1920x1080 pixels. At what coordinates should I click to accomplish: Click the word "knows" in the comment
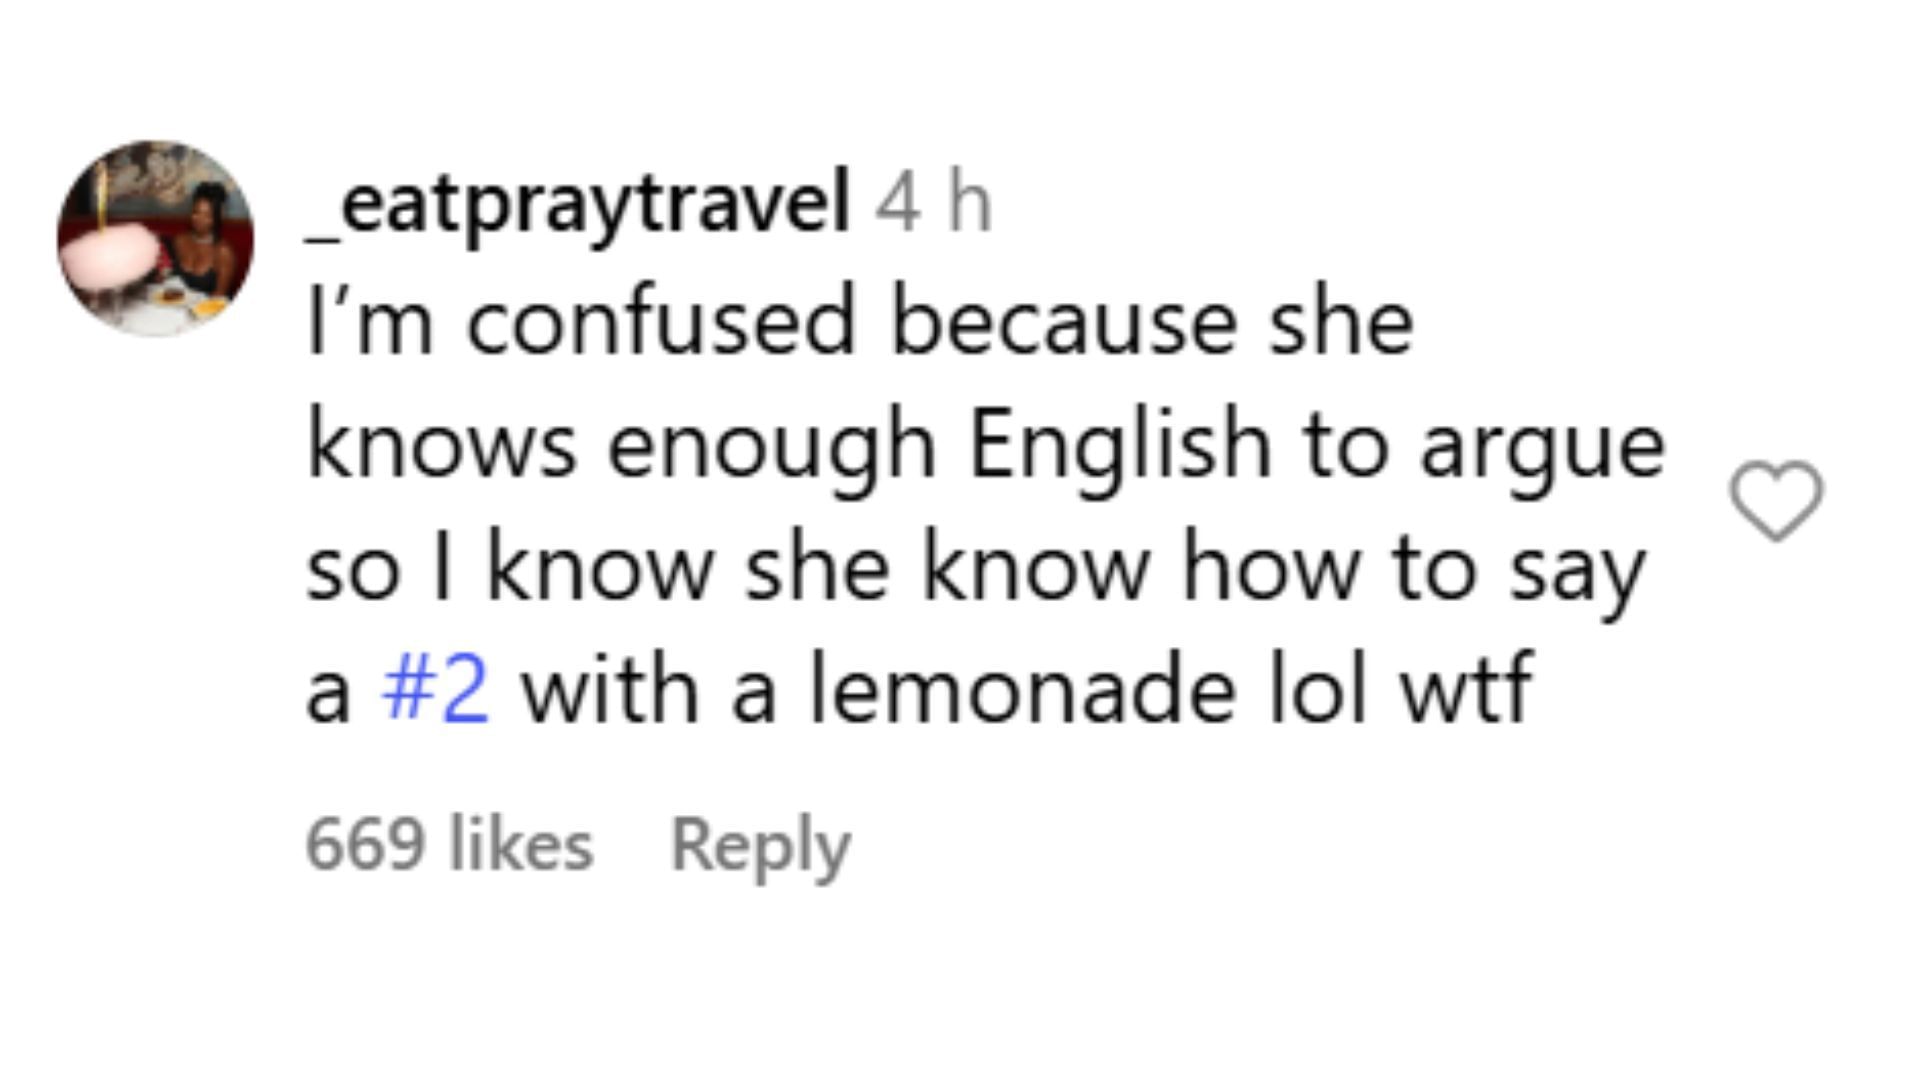pyautogui.click(x=441, y=446)
